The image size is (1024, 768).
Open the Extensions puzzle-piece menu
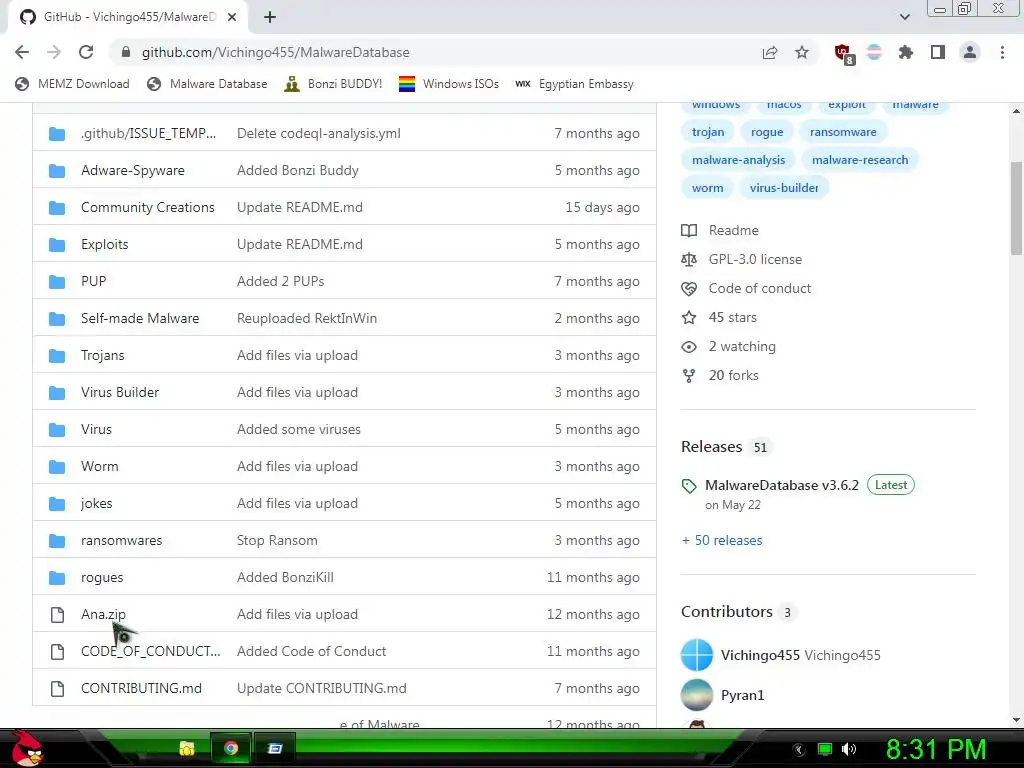(x=905, y=52)
